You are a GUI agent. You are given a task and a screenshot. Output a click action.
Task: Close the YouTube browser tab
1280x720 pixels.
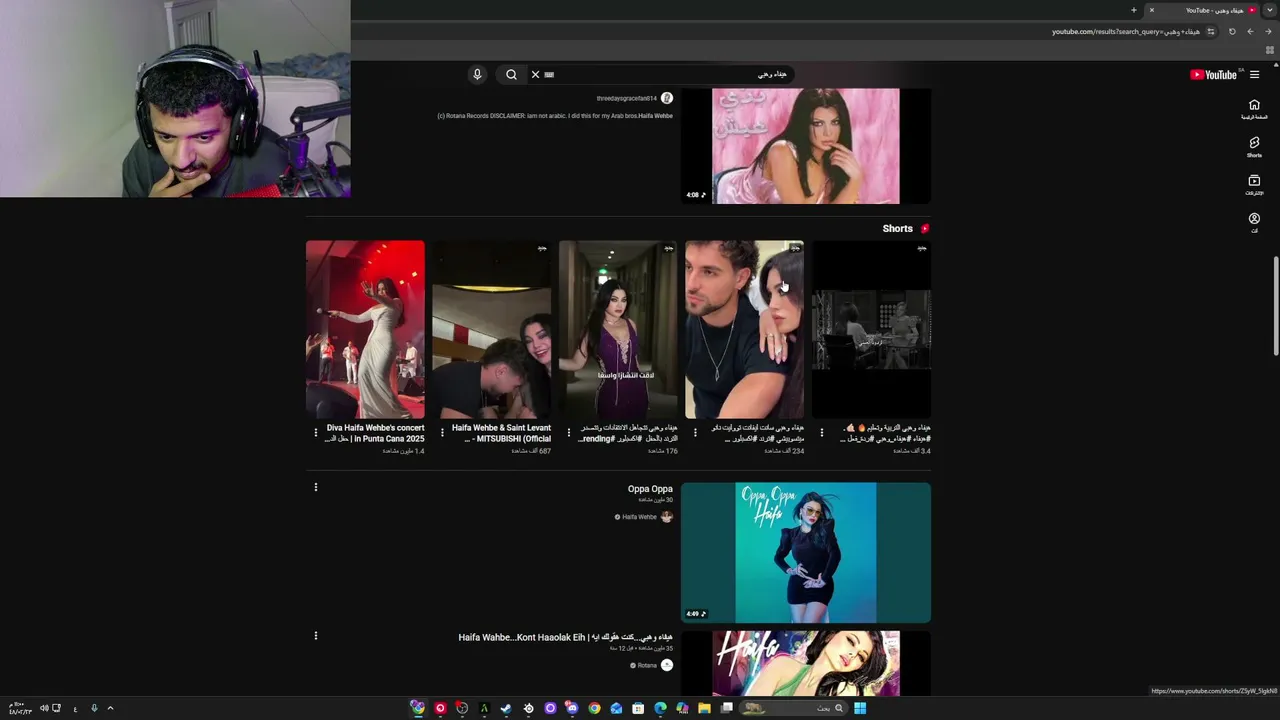(x=1151, y=10)
